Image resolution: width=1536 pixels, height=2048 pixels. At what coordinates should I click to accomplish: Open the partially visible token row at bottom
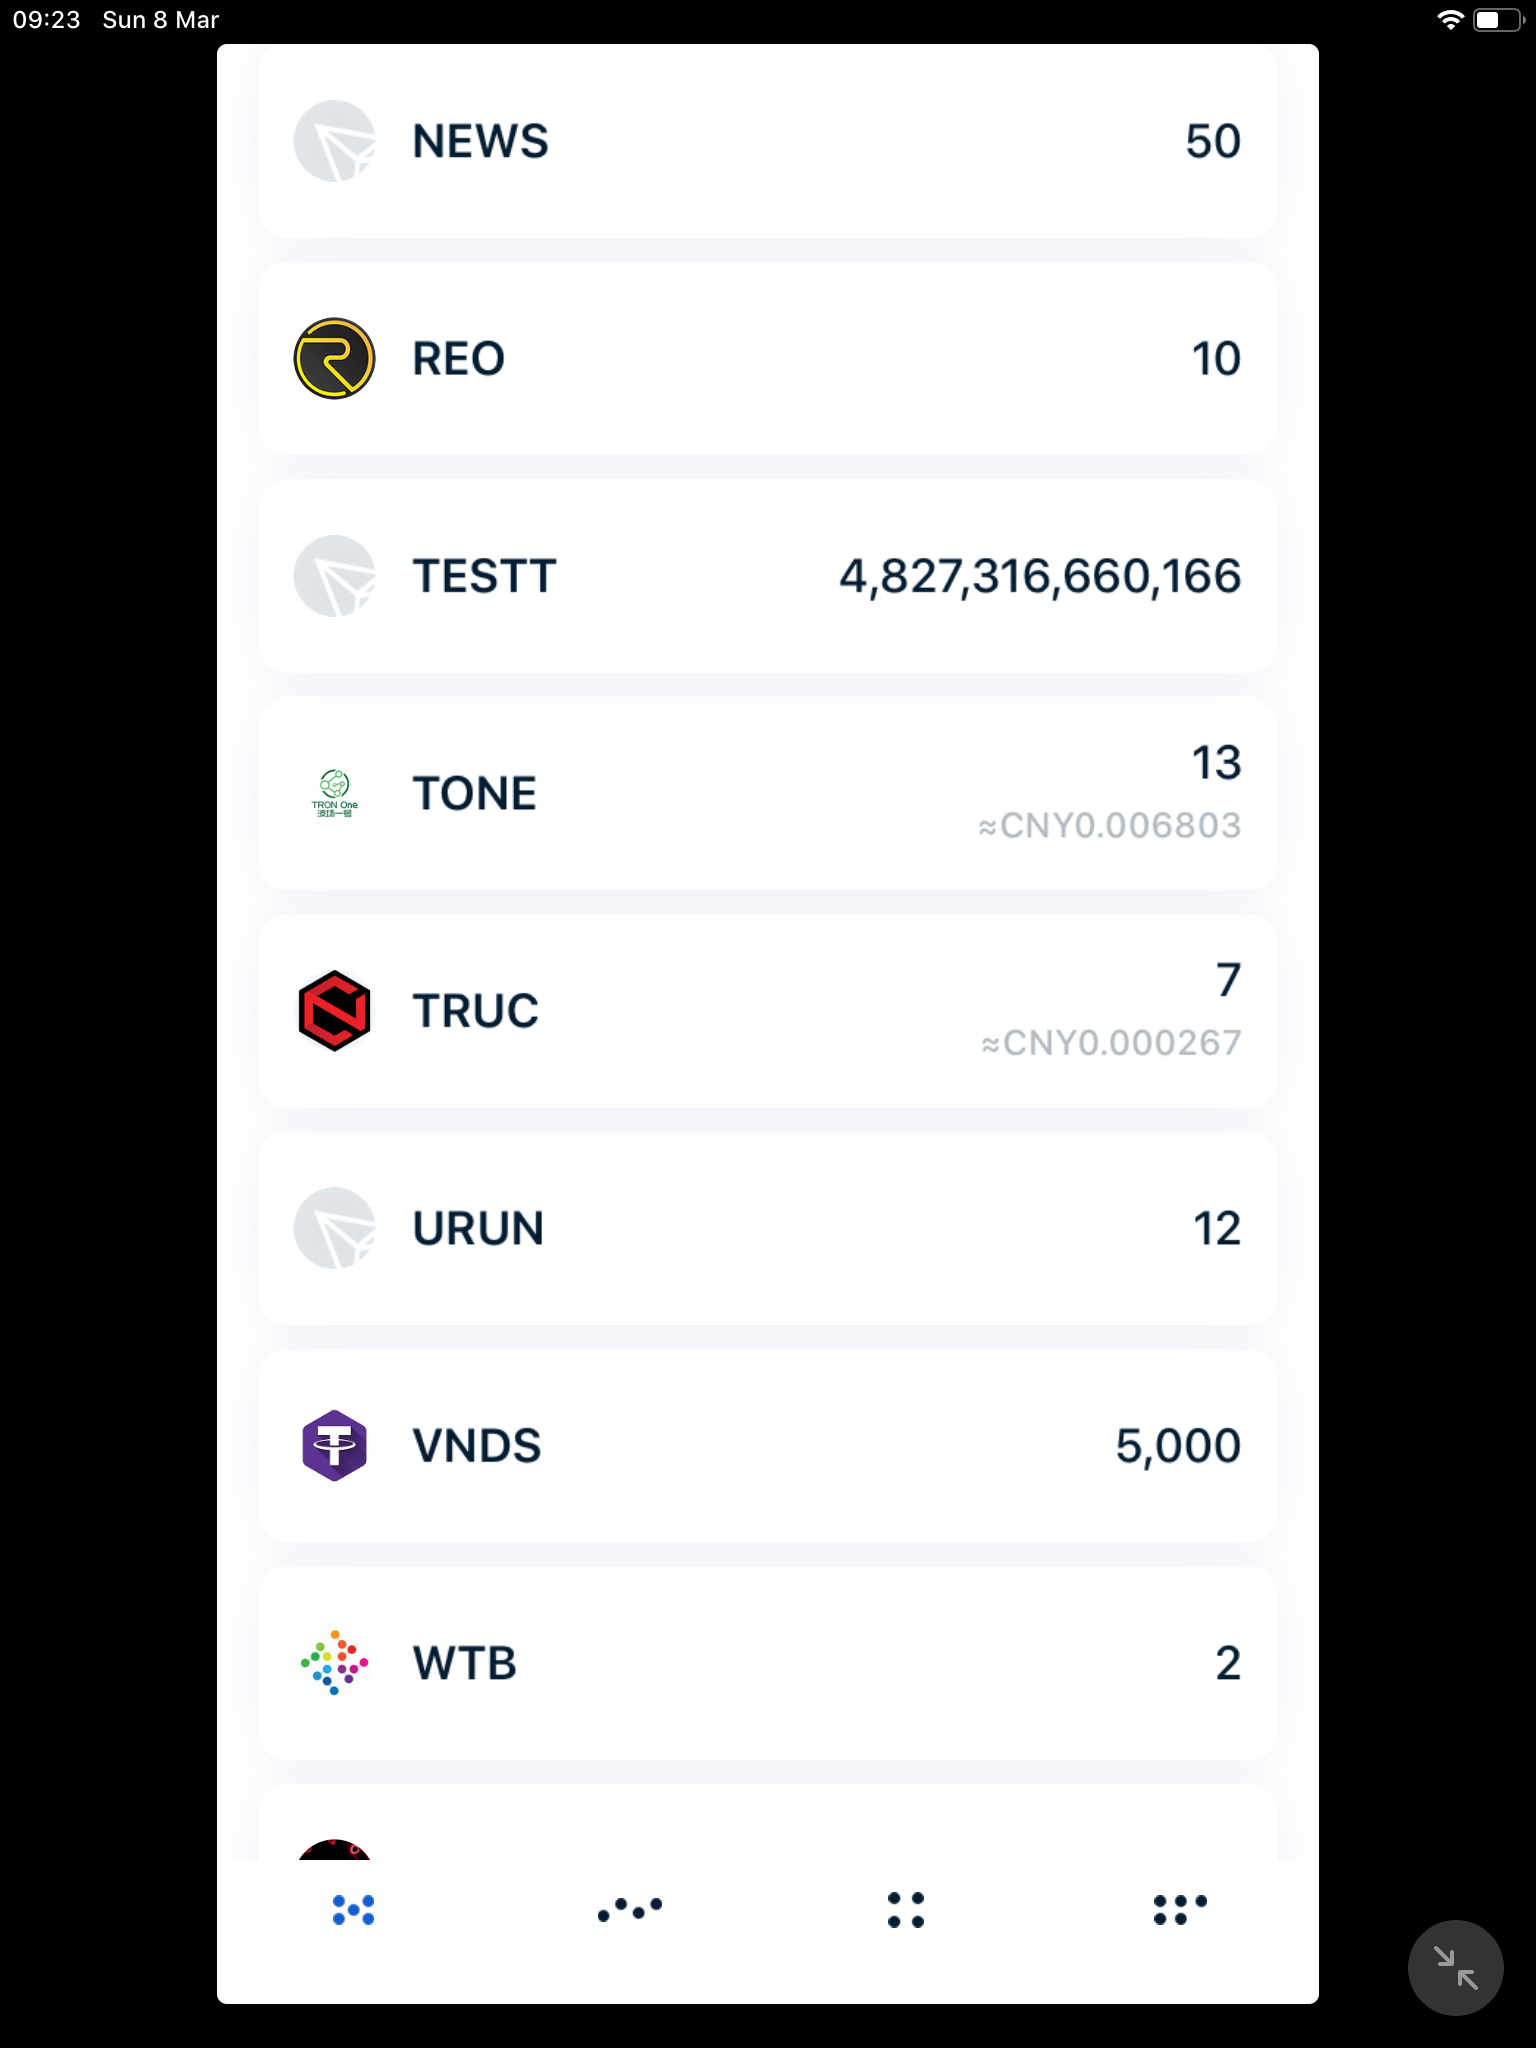(x=767, y=1828)
